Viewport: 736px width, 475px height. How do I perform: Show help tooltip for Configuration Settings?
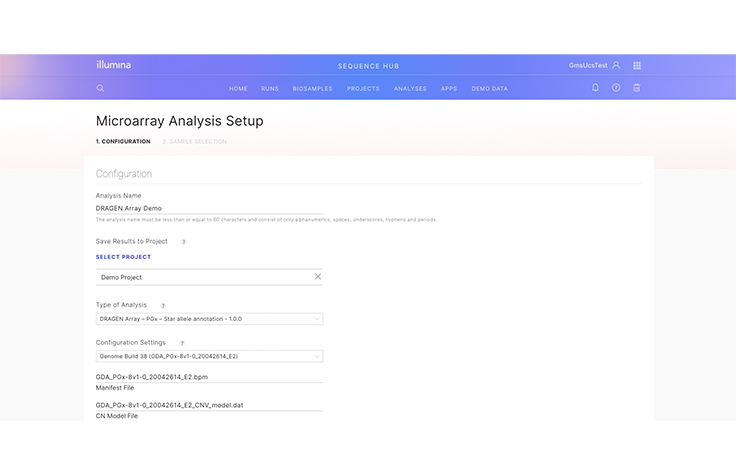pos(182,342)
